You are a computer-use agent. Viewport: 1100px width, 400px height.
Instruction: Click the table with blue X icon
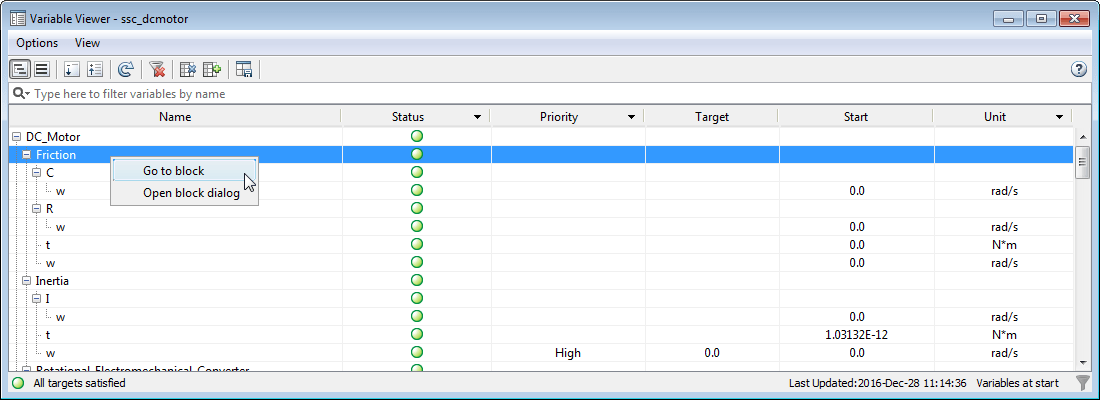coord(188,69)
